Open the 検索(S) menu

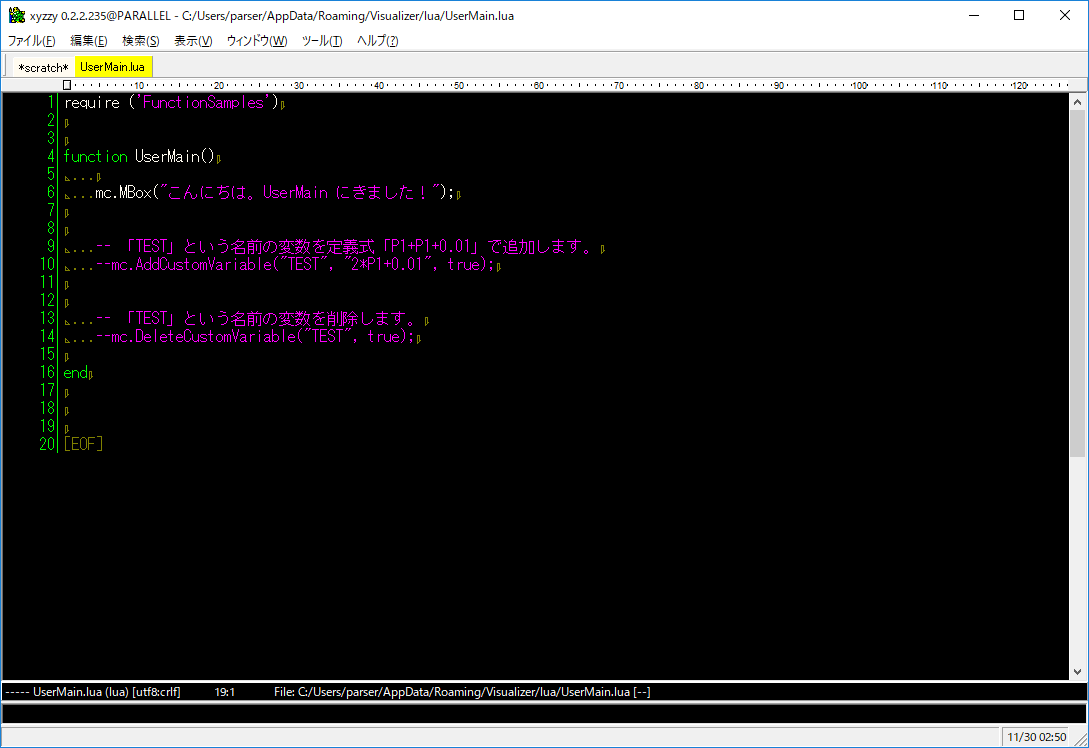tap(140, 41)
